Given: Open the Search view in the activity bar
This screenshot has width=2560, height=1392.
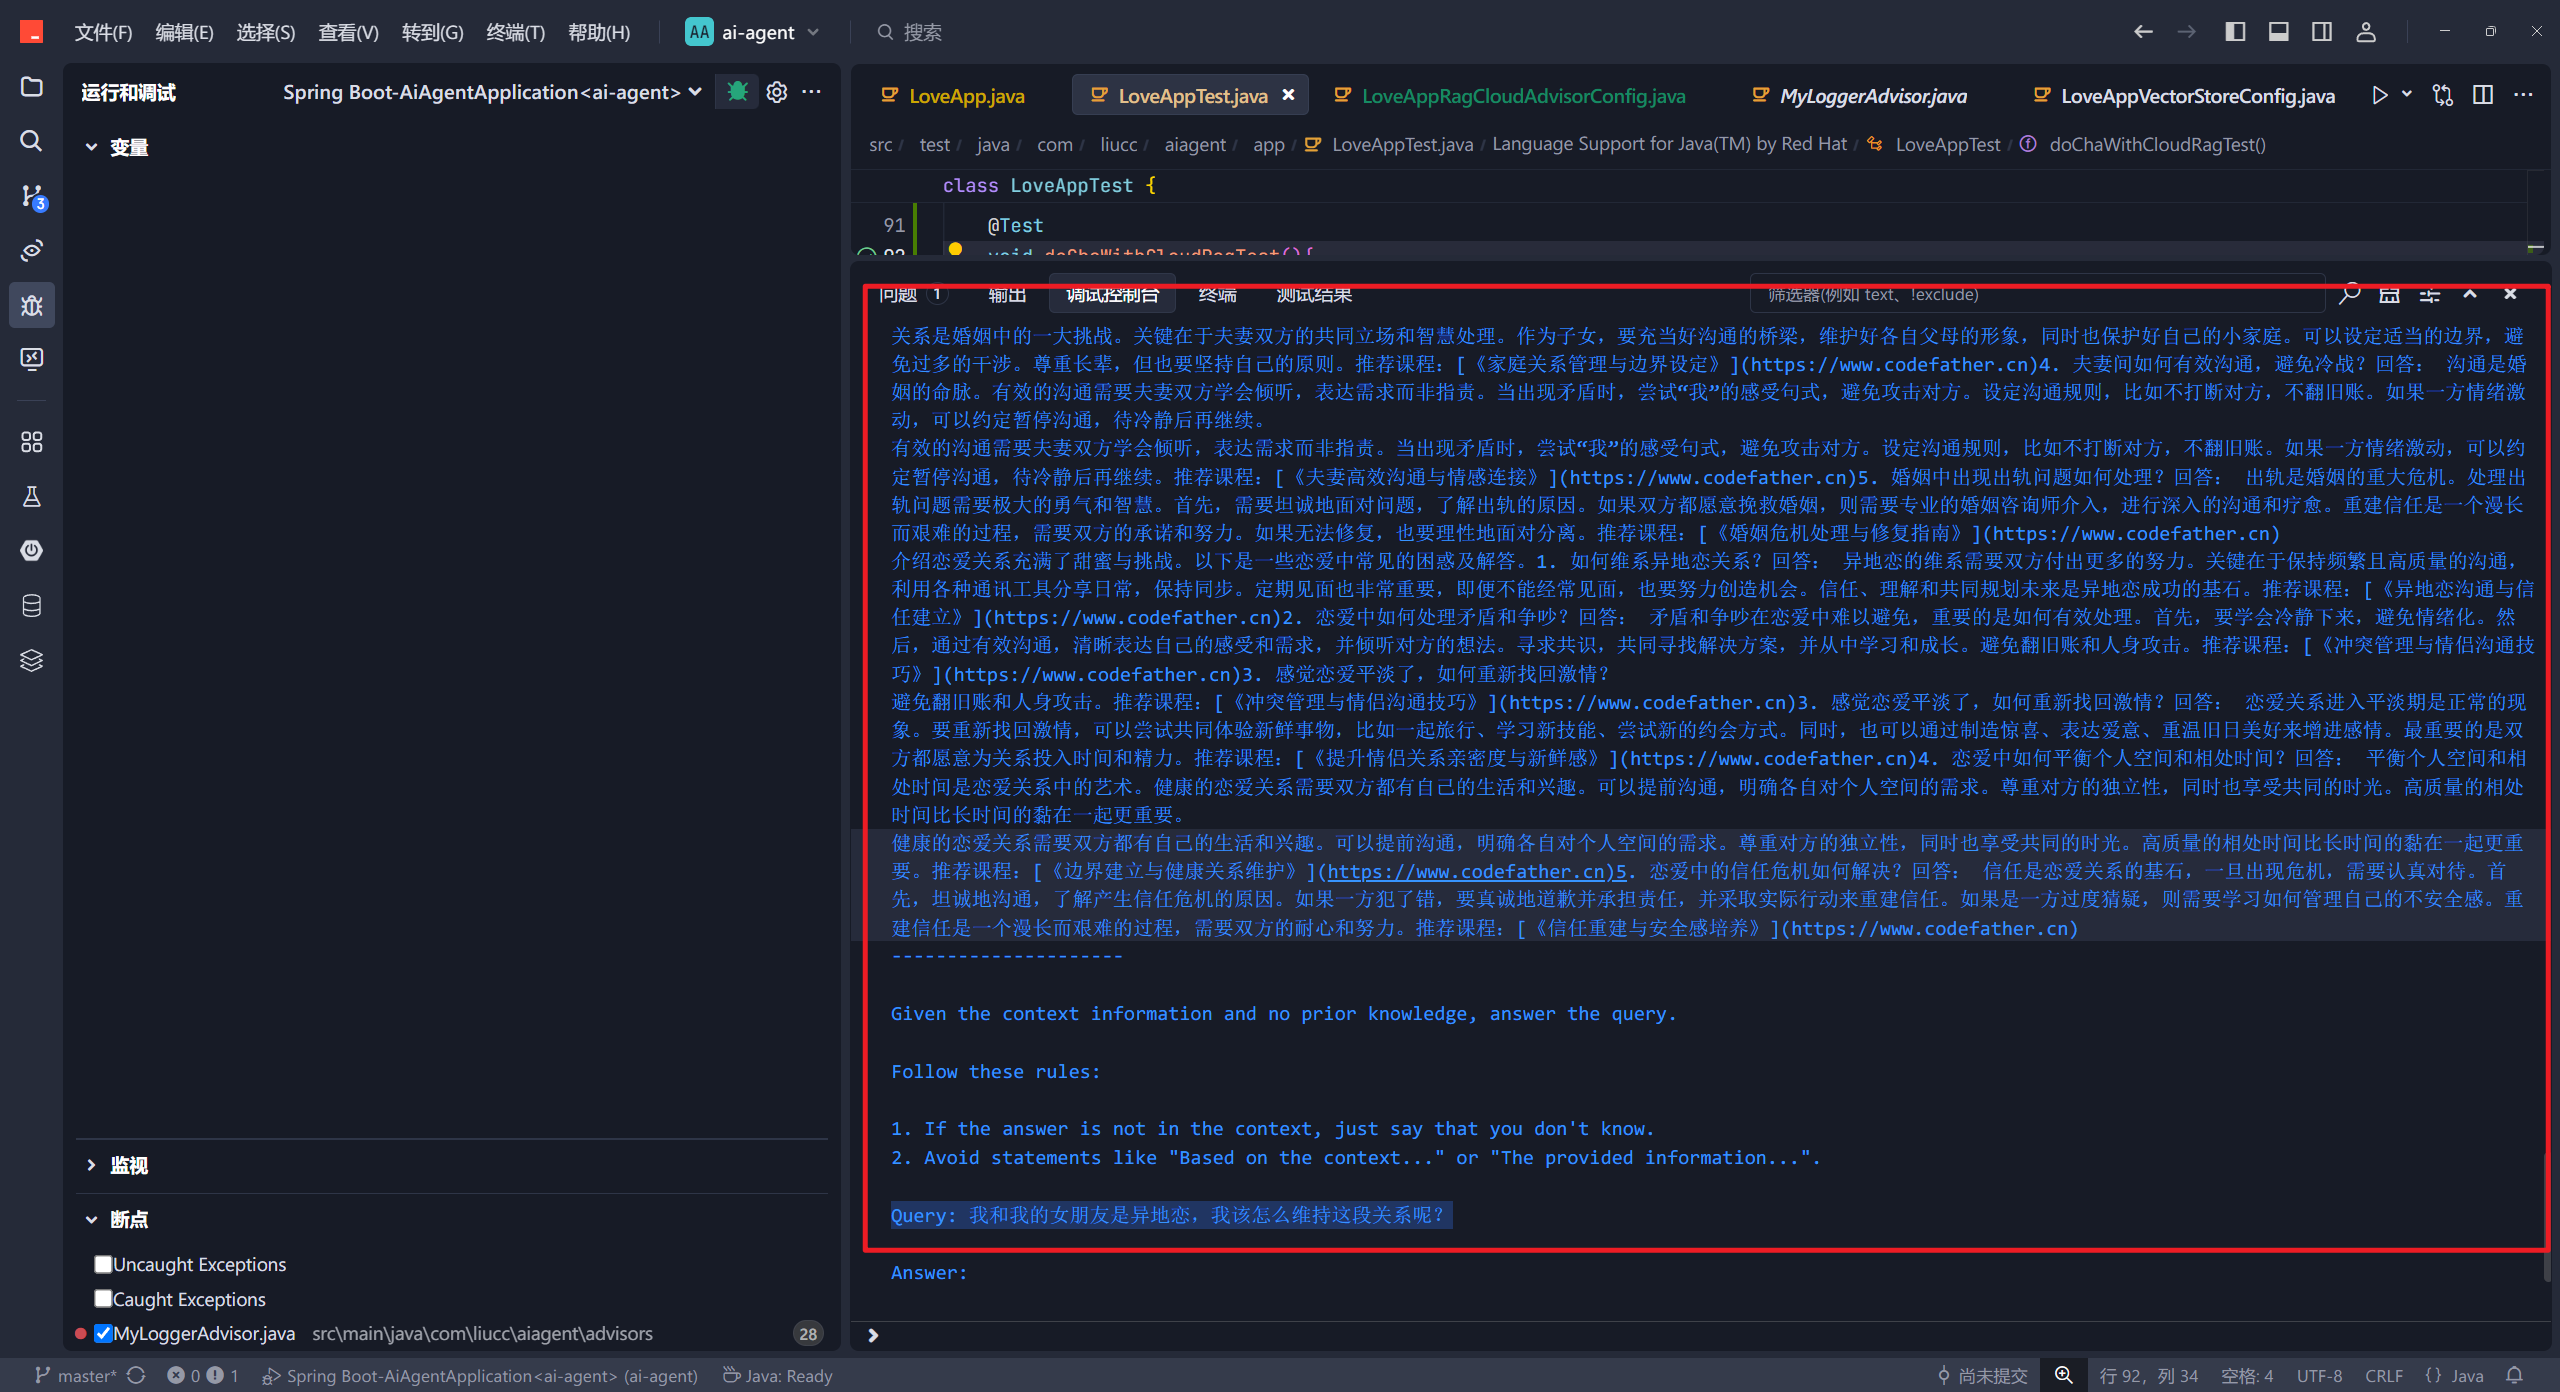Looking at the screenshot, I should pyautogui.click(x=31, y=141).
